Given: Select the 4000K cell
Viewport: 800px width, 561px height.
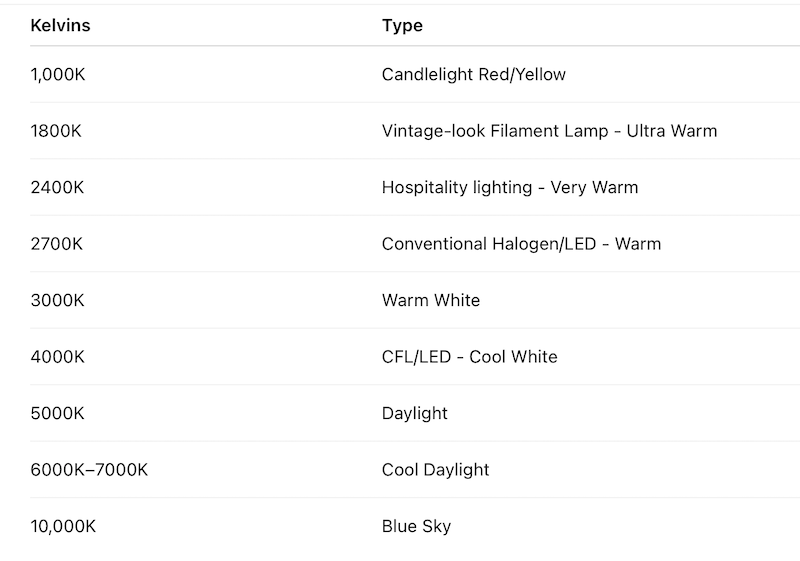Looking at the screenshot, I should (x=58, y=357).
